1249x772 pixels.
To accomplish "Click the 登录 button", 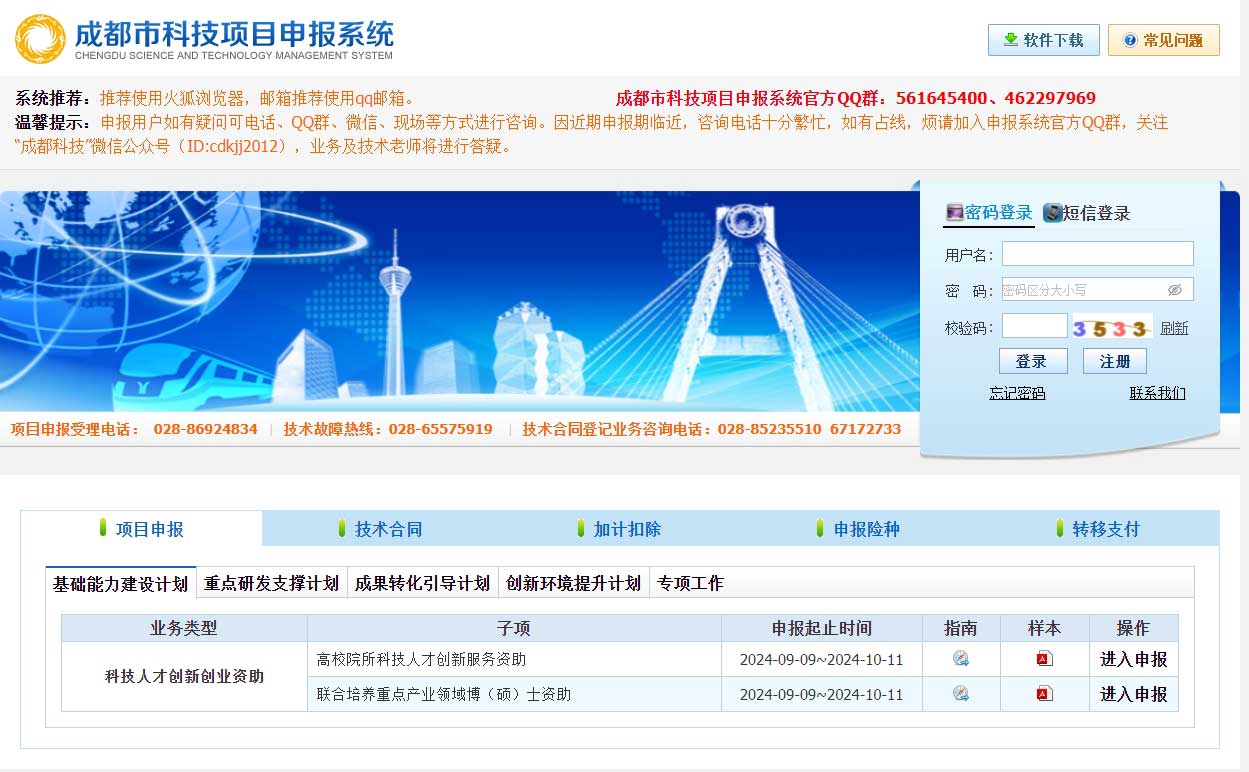I will [x=1033, y=361].
